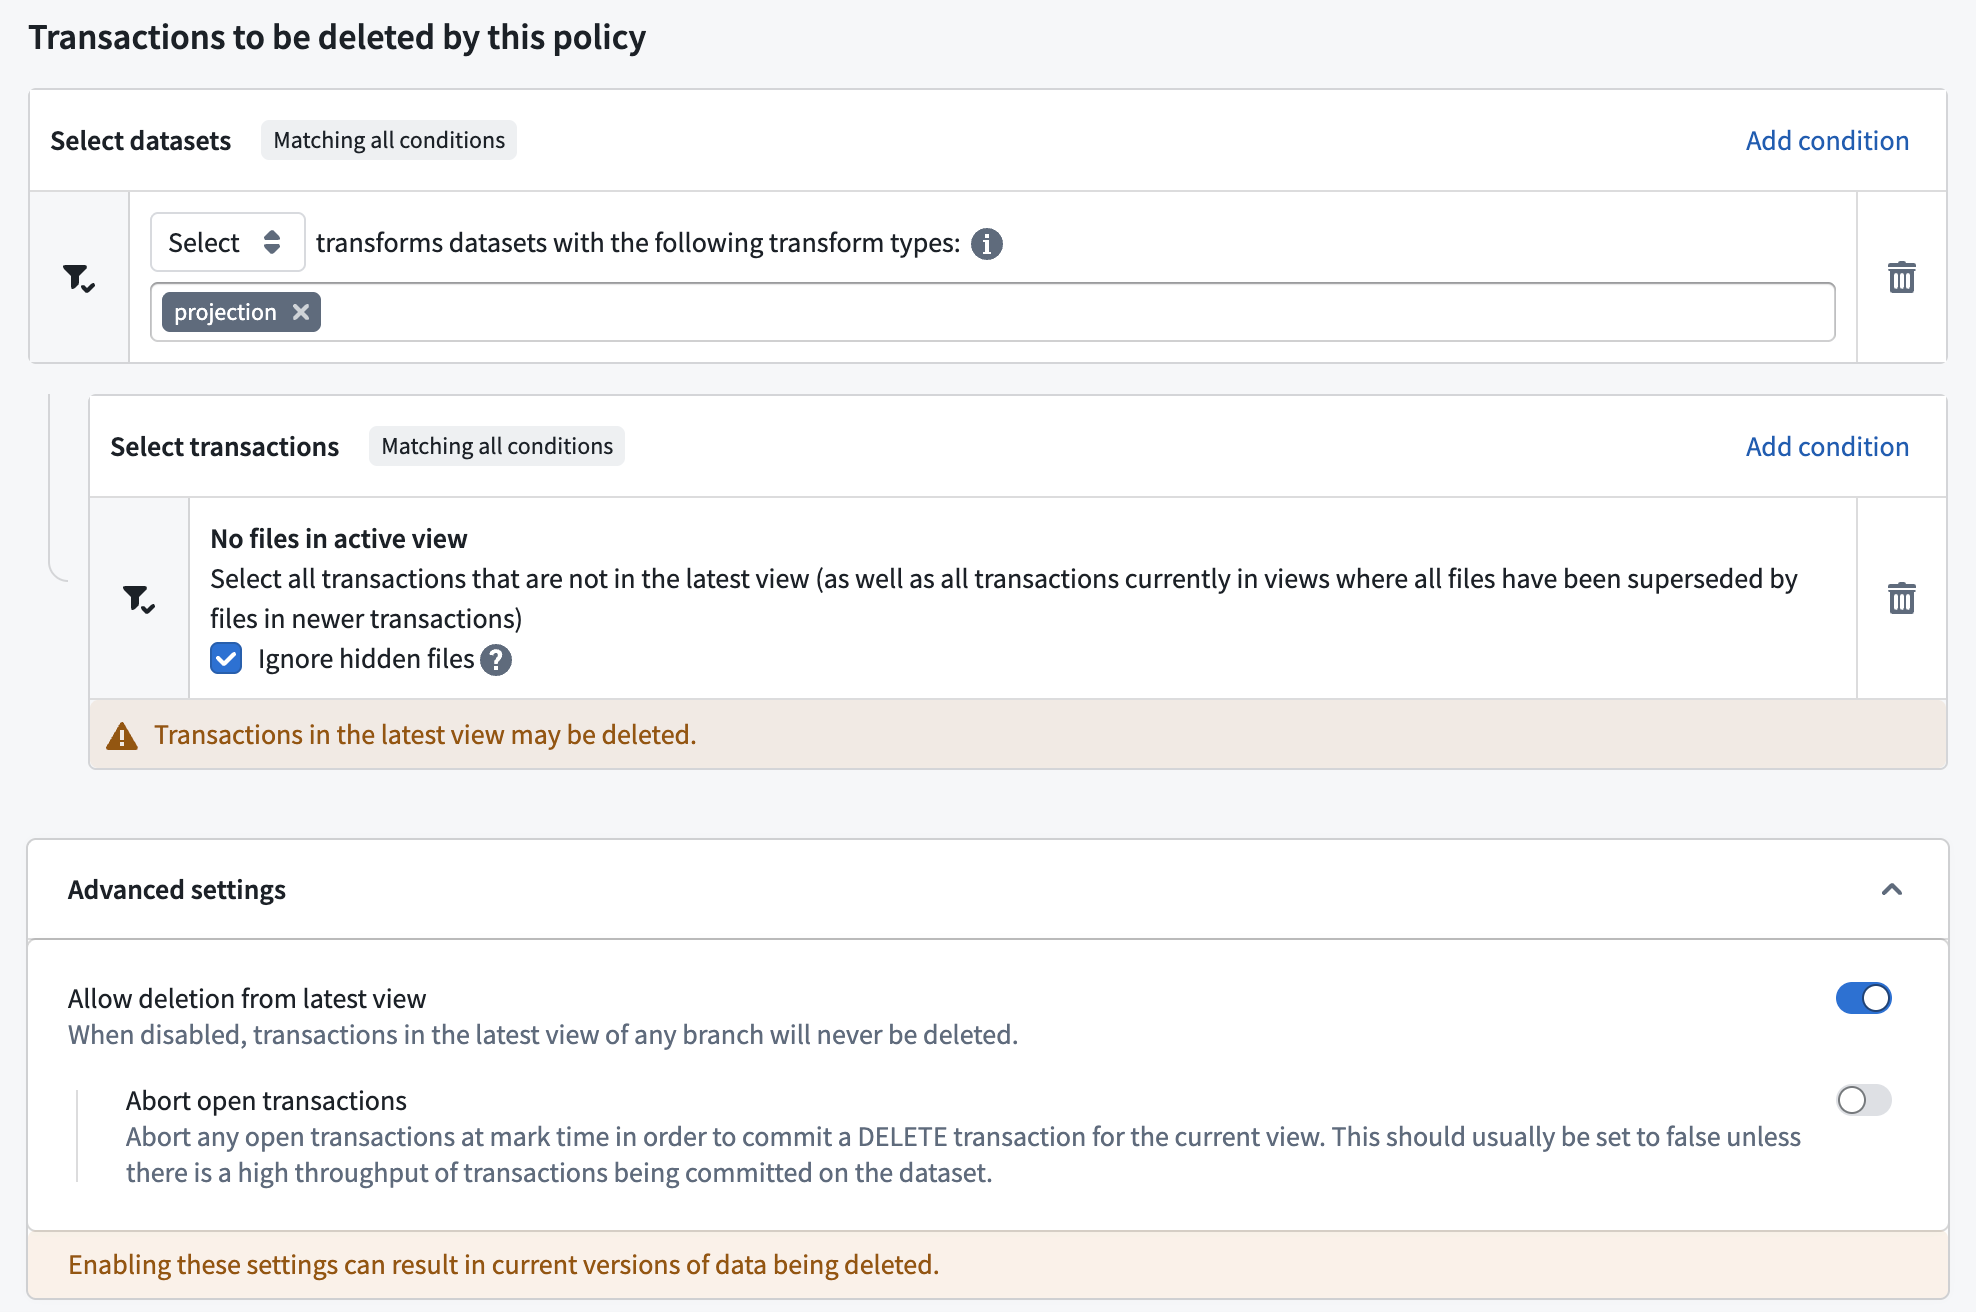Click the projection tag label

click(x=225, y=312)
